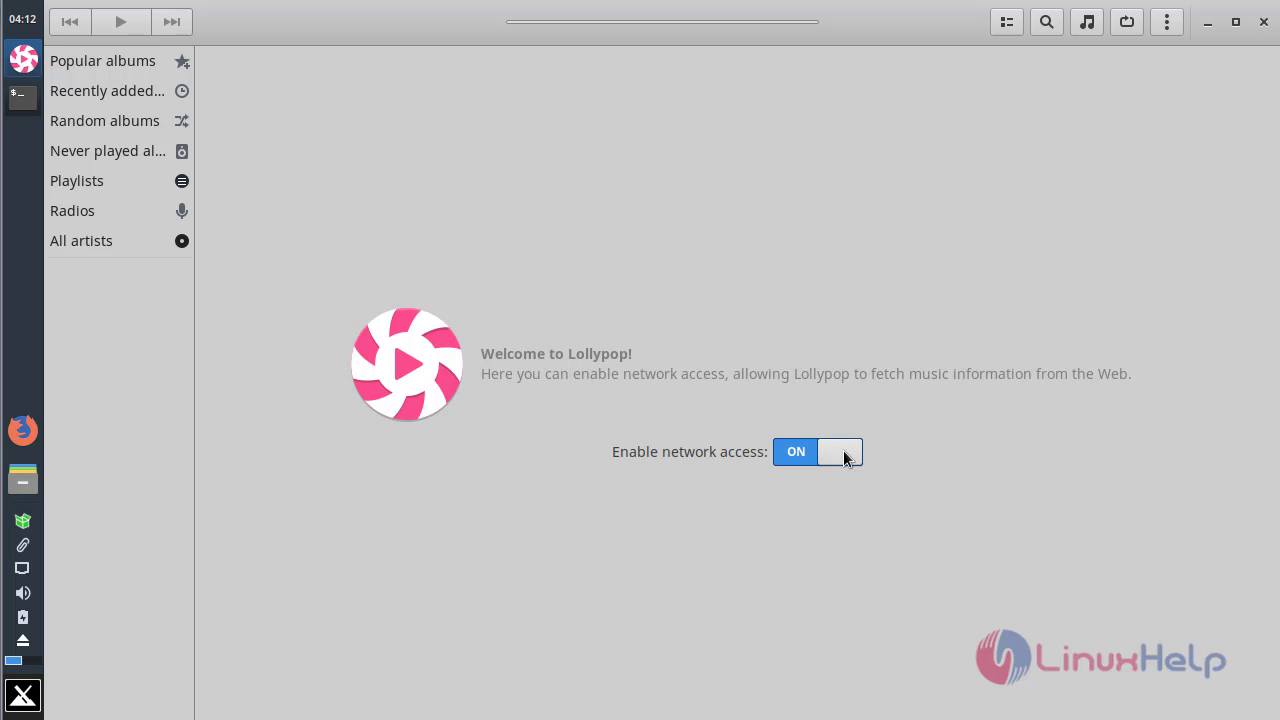1280x720 pixels.
Task: Click the paperclip clipboard tray icon
Action: point(22,545)
